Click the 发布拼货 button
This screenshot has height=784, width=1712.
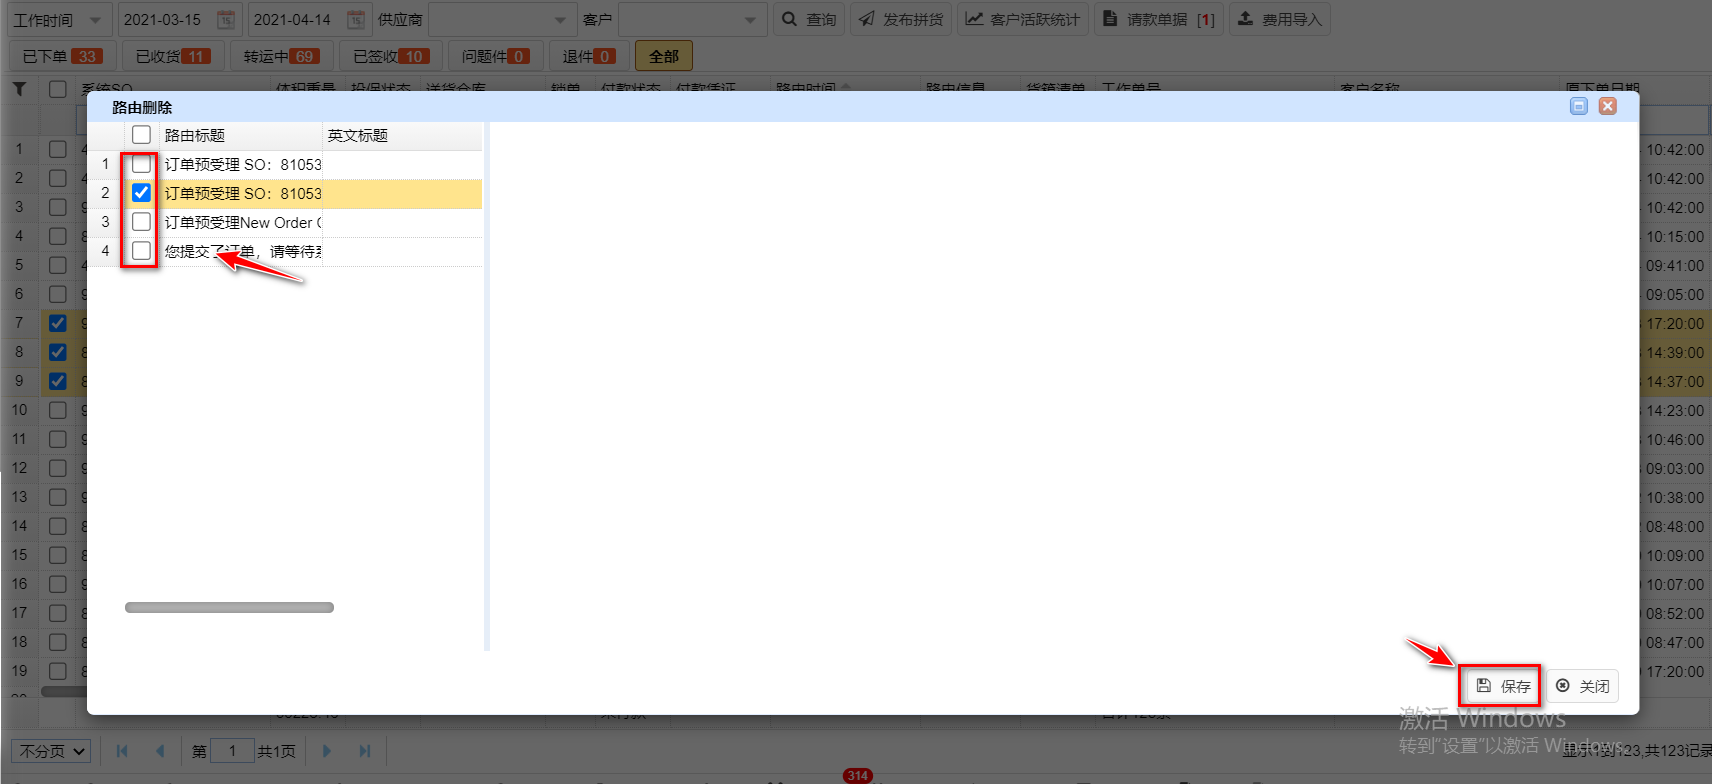pyautogui.click(x=901, y=20)
